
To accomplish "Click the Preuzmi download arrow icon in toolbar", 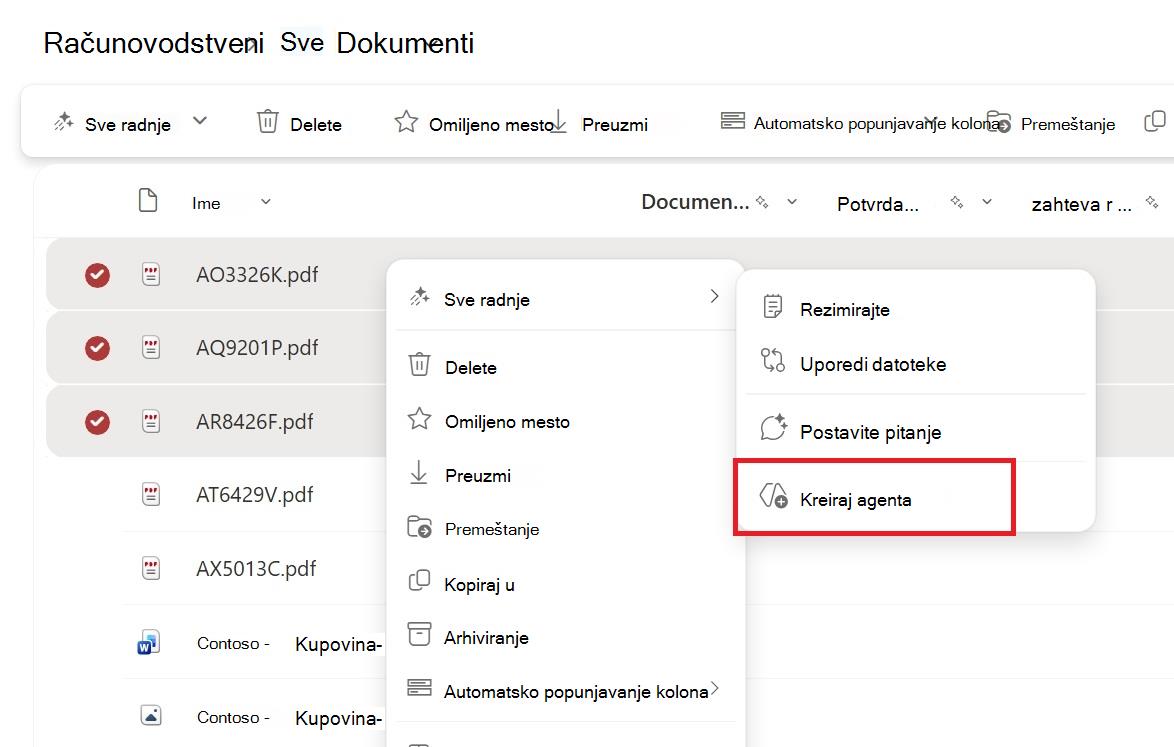I will 559,121.
